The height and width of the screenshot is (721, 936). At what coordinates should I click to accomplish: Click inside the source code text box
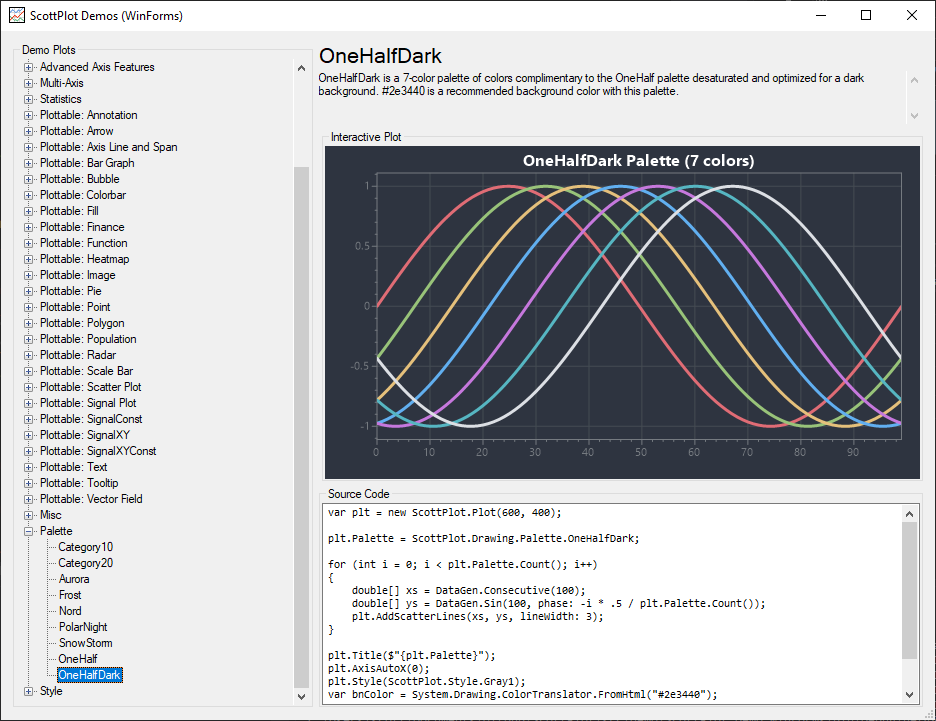[x=612, y=603]
